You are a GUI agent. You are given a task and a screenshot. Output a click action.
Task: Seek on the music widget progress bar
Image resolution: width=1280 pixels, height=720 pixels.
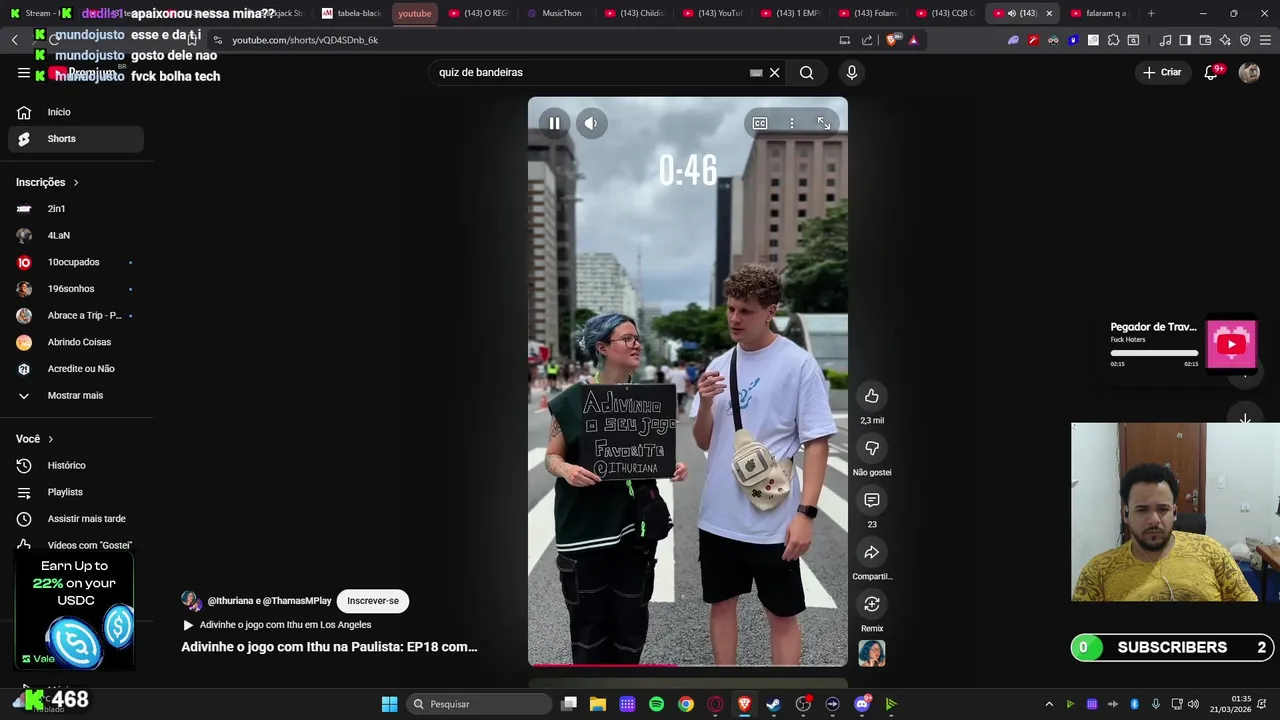tap(1154, 353)
